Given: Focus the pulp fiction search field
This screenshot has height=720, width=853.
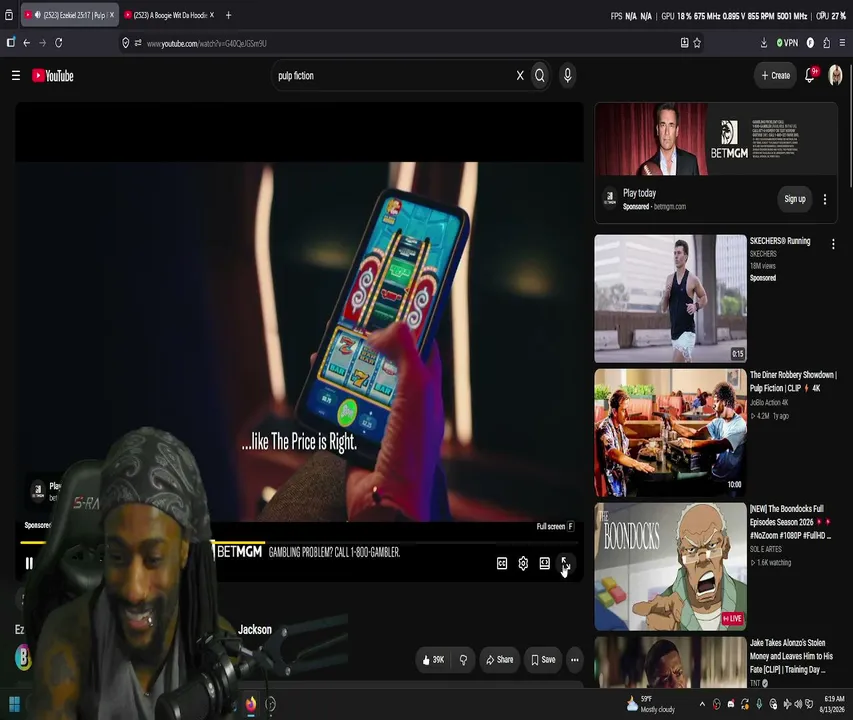Looking at the screenshot, I should pyautogui.click(x=394, y=76).
